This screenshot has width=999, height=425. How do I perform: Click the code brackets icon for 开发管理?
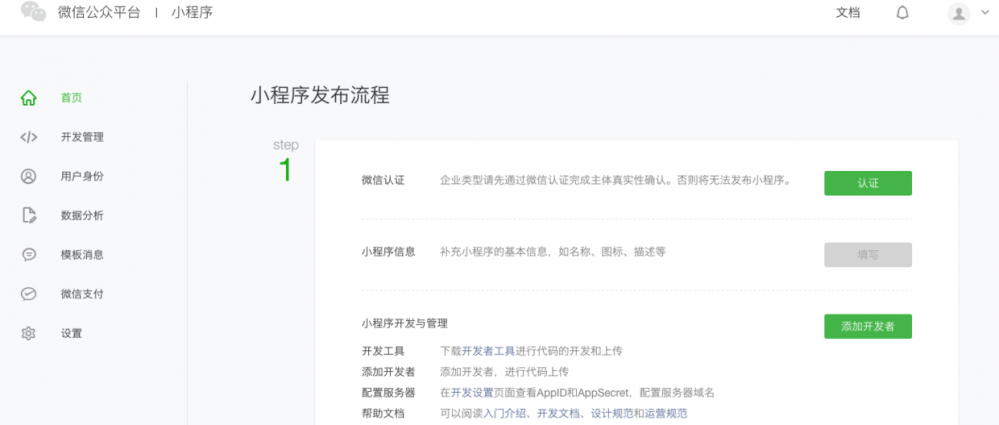pyautogui.click(x=29, y=137)
